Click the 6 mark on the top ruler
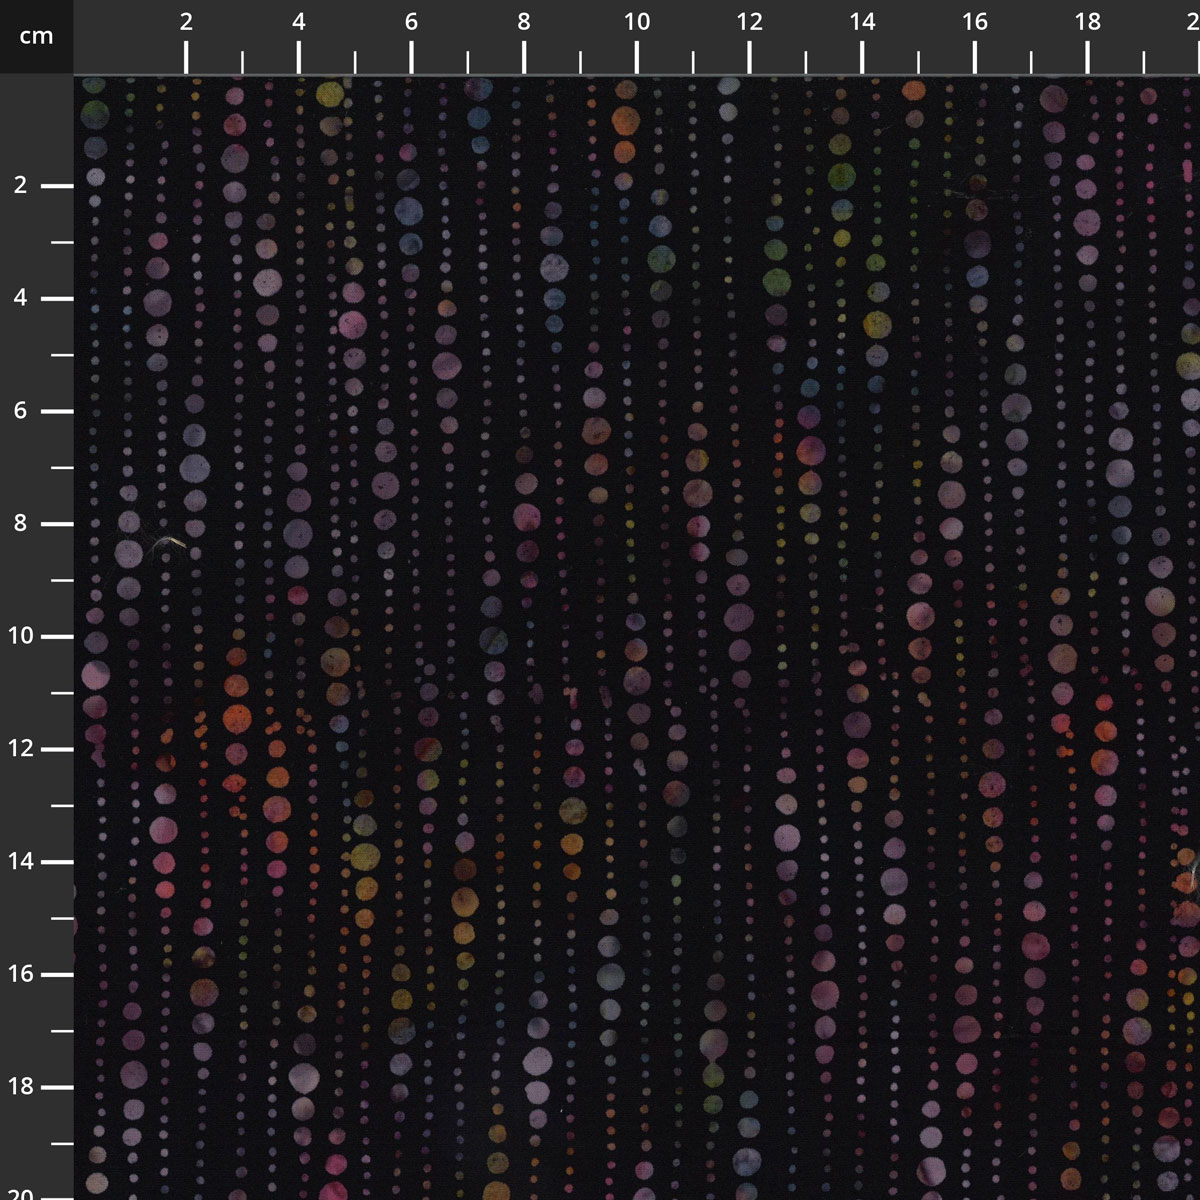1200x1200 pixels. (x=411, y=23)
